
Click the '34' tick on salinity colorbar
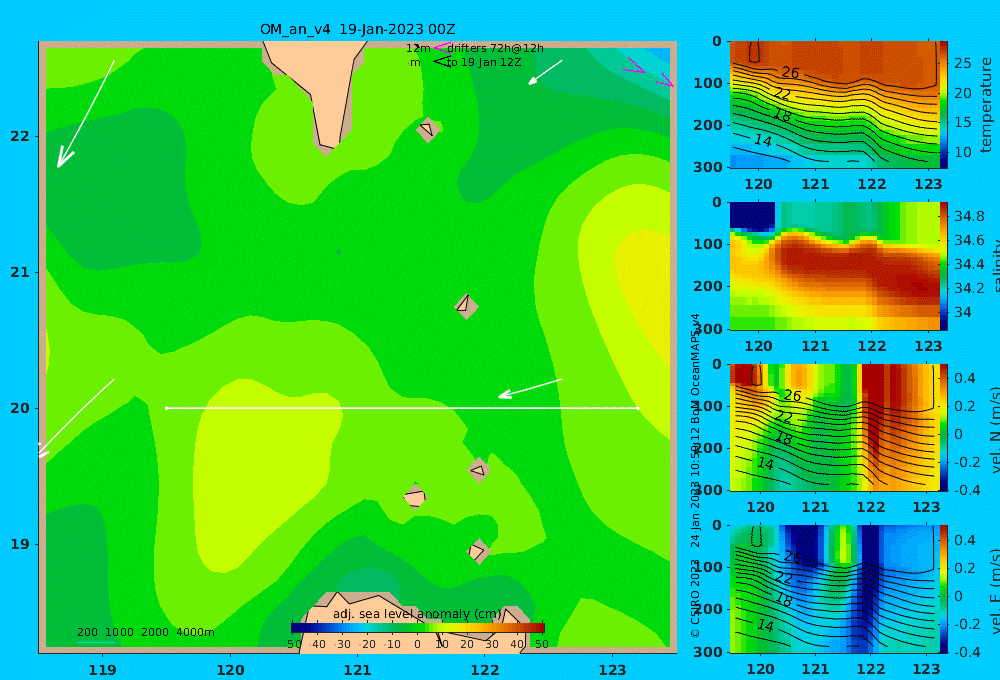coord(963,312)
